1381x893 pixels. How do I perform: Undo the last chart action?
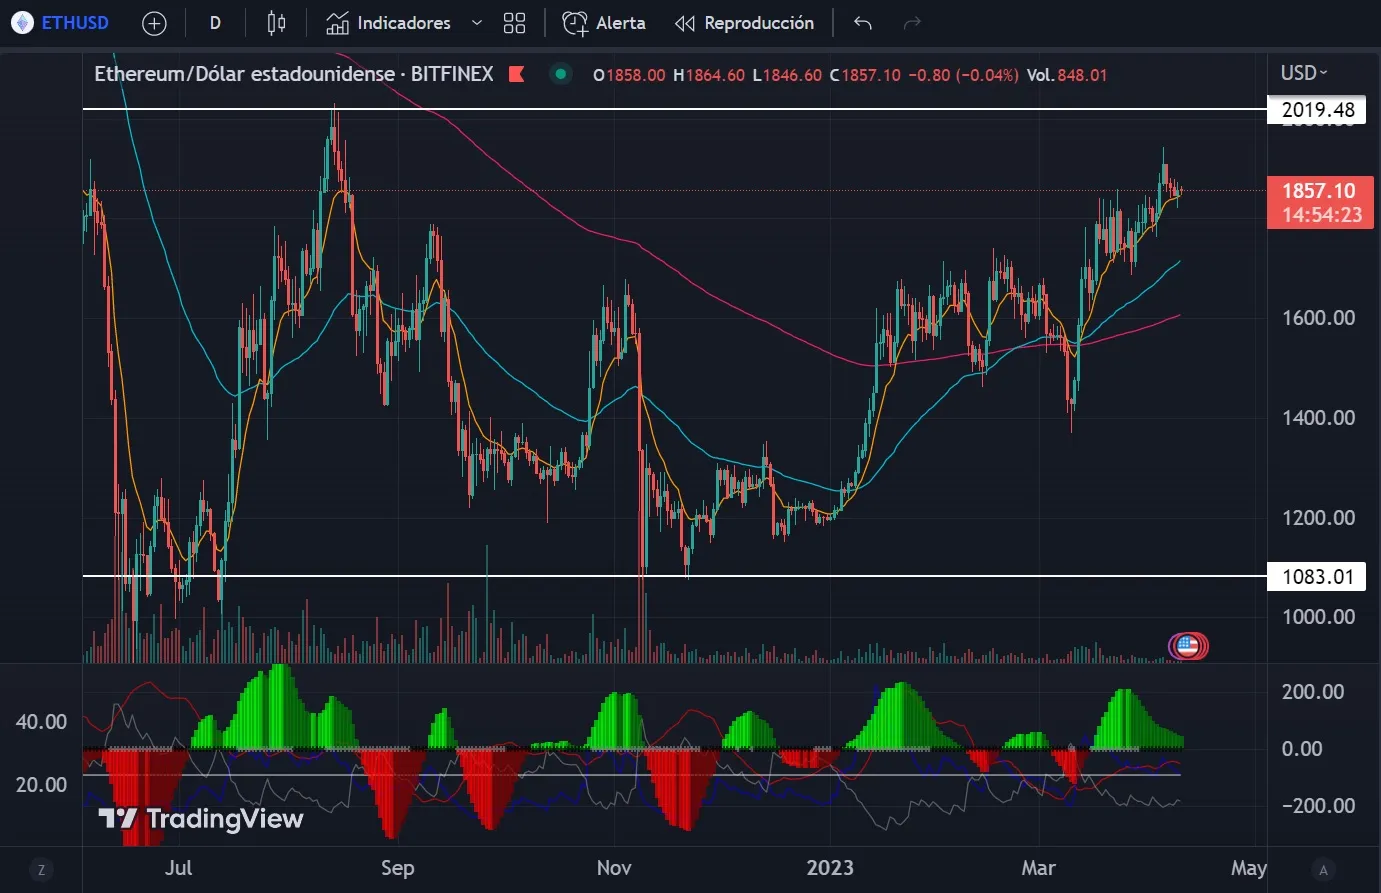[863, 23]
